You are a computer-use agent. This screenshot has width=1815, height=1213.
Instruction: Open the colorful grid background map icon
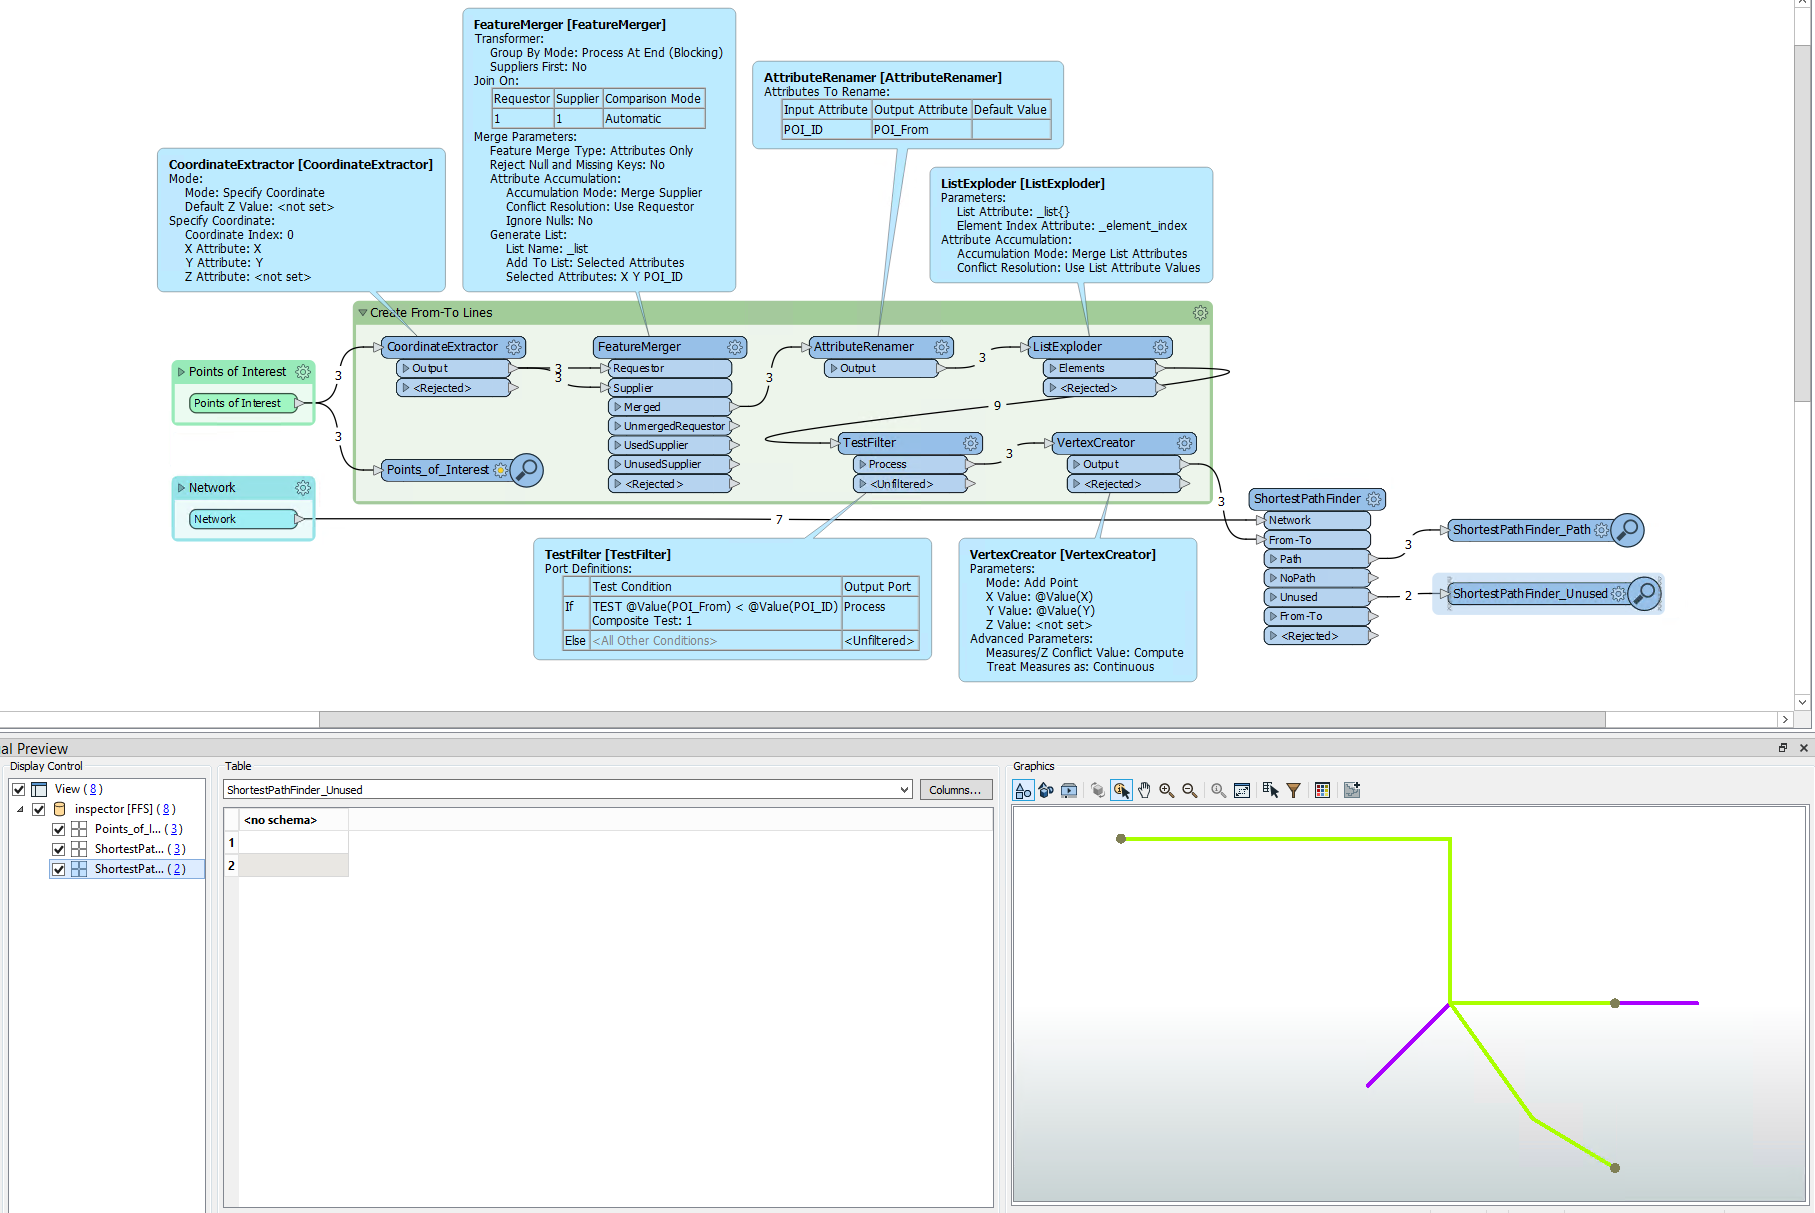click(1322, 790)
